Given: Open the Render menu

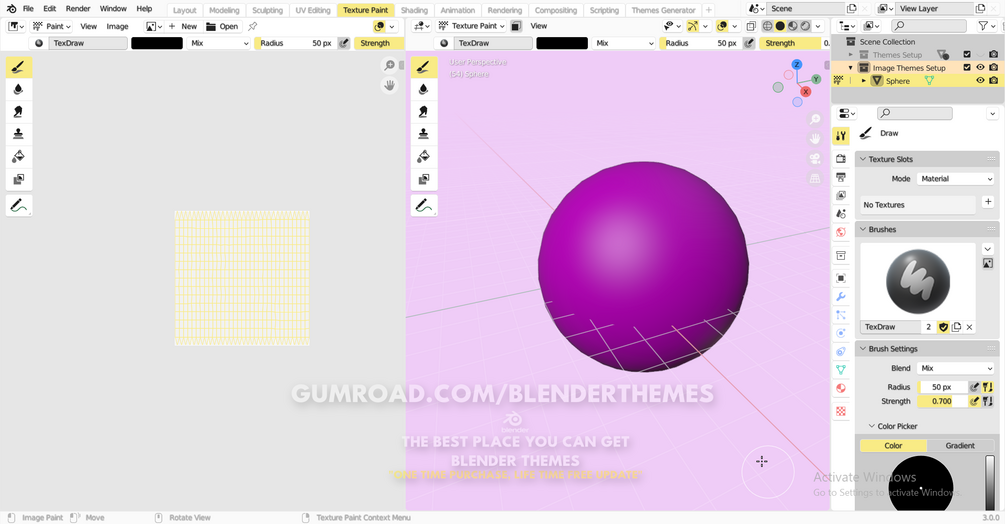Looking at the screenshot, I should (x=78, y=9).
